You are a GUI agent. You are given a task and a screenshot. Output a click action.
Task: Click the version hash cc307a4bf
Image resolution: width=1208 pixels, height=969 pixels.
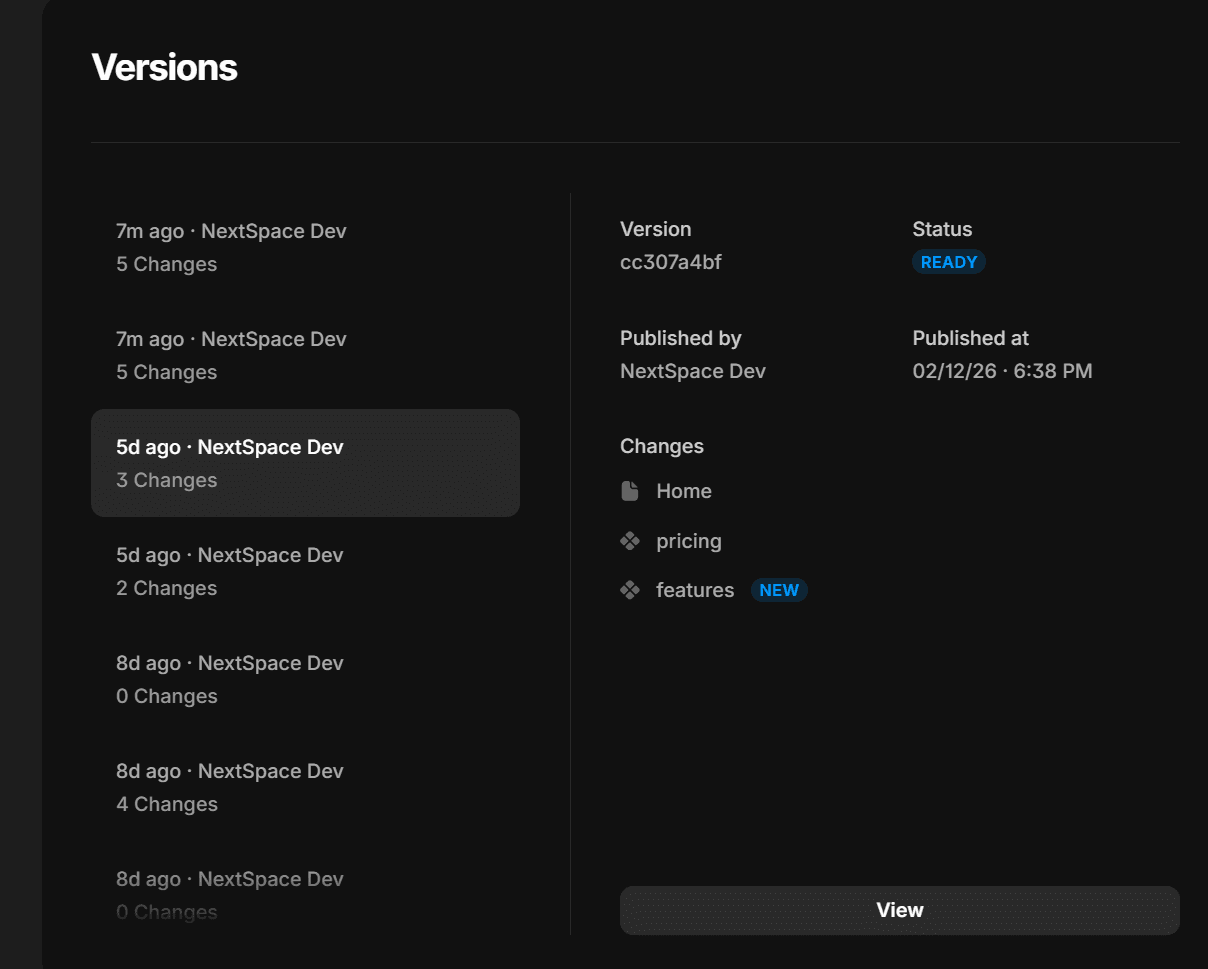pos(670,262)
